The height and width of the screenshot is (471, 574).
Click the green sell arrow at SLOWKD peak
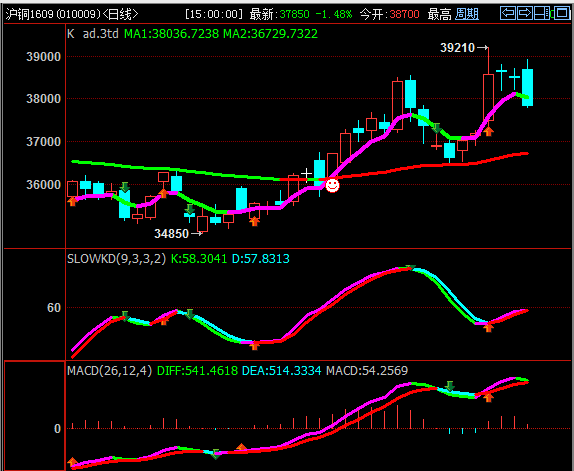point(411,268)
